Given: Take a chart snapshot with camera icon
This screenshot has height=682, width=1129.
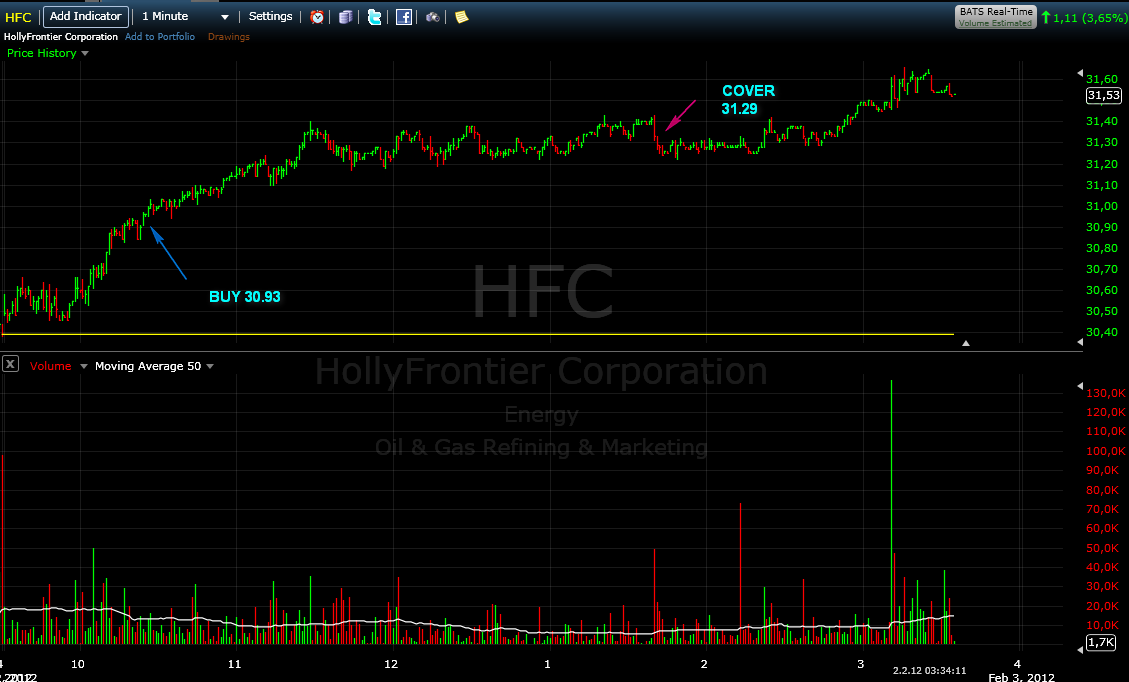Looking at the screenshot, I should pyautogui.click(x=433, y=17).
